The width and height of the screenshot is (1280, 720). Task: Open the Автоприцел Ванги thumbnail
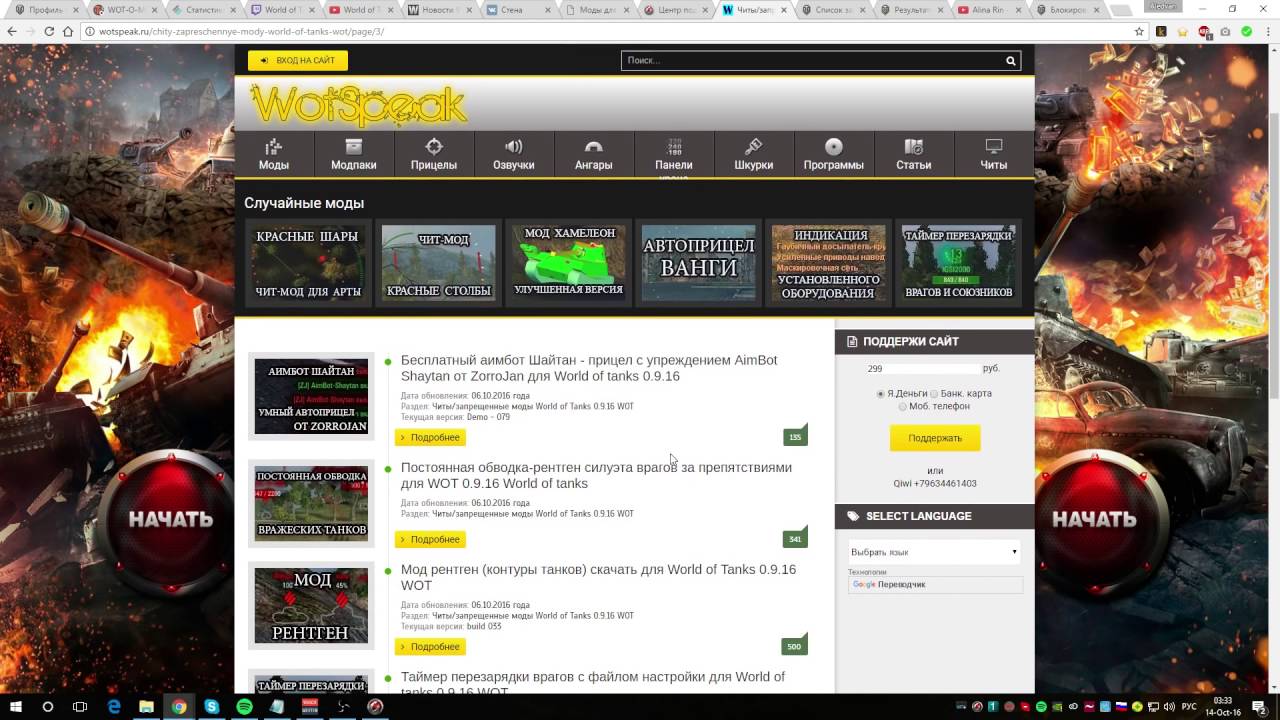tap(698, 264)
